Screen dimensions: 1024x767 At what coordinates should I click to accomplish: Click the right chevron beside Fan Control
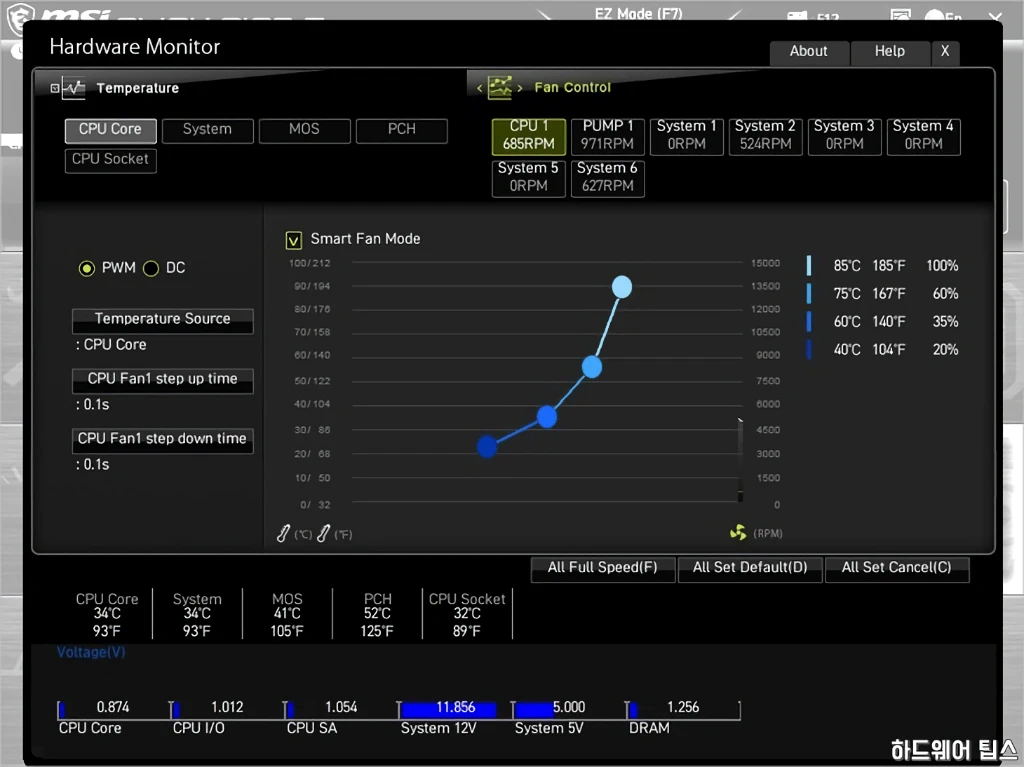pyautogui.click(x=520, y=88)
